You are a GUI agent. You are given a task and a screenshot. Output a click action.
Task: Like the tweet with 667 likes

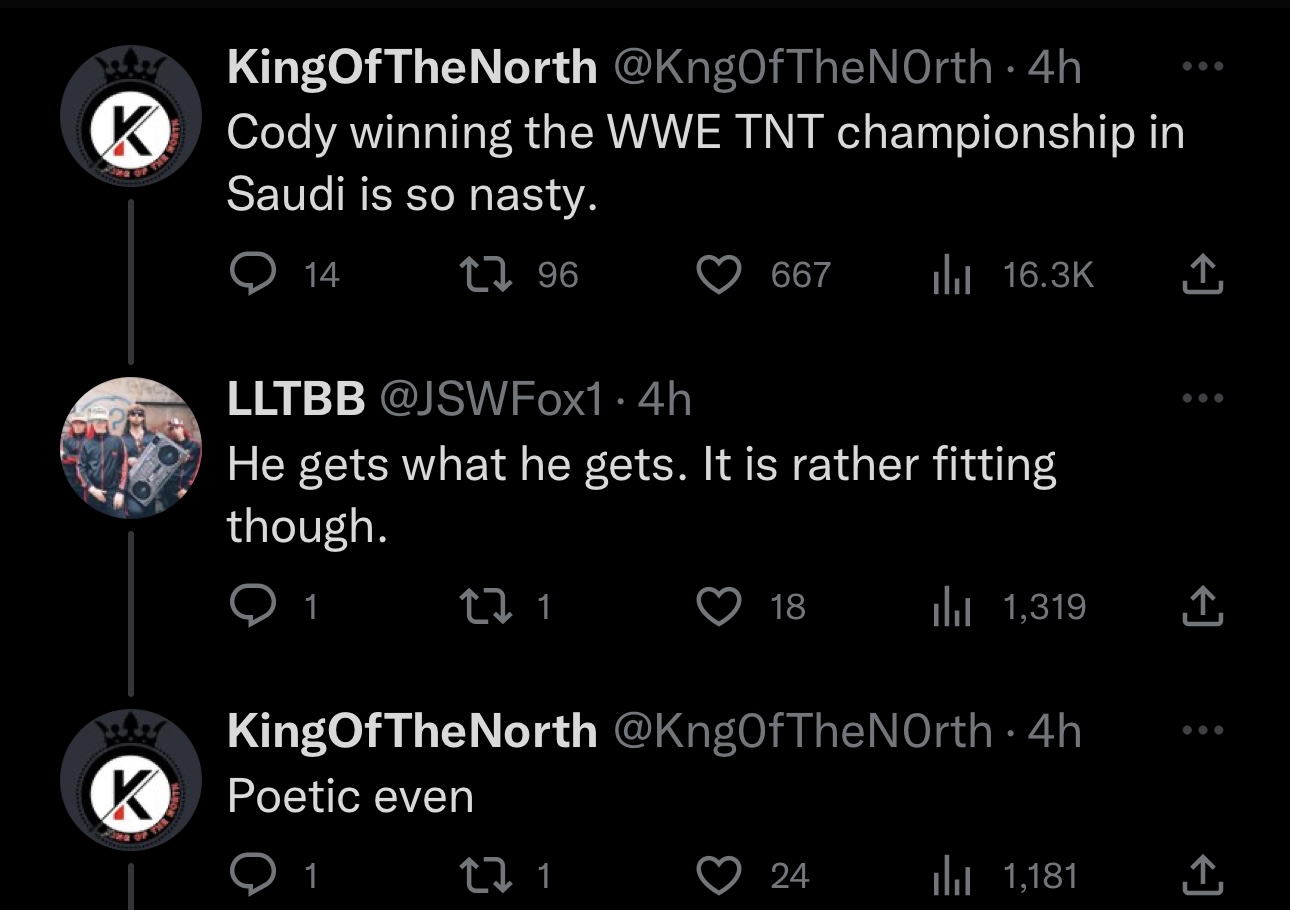coord(717,274)
